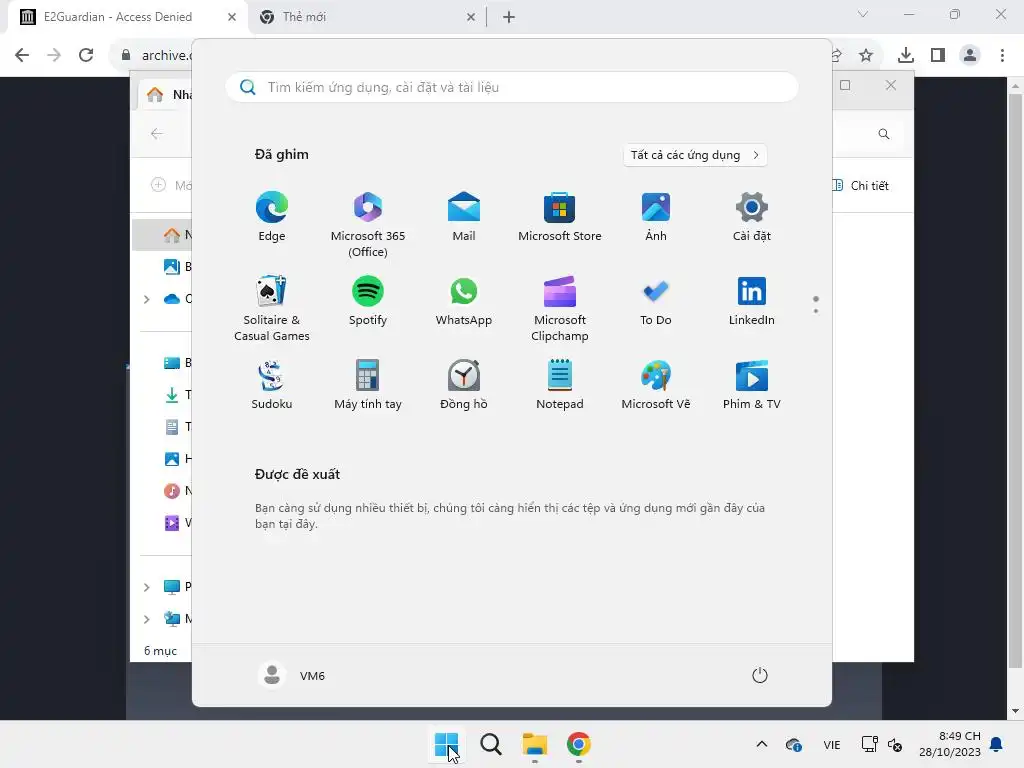Expand OneDrive tree node in File Explorer
Screen dimensions: 1024x768
147,299
